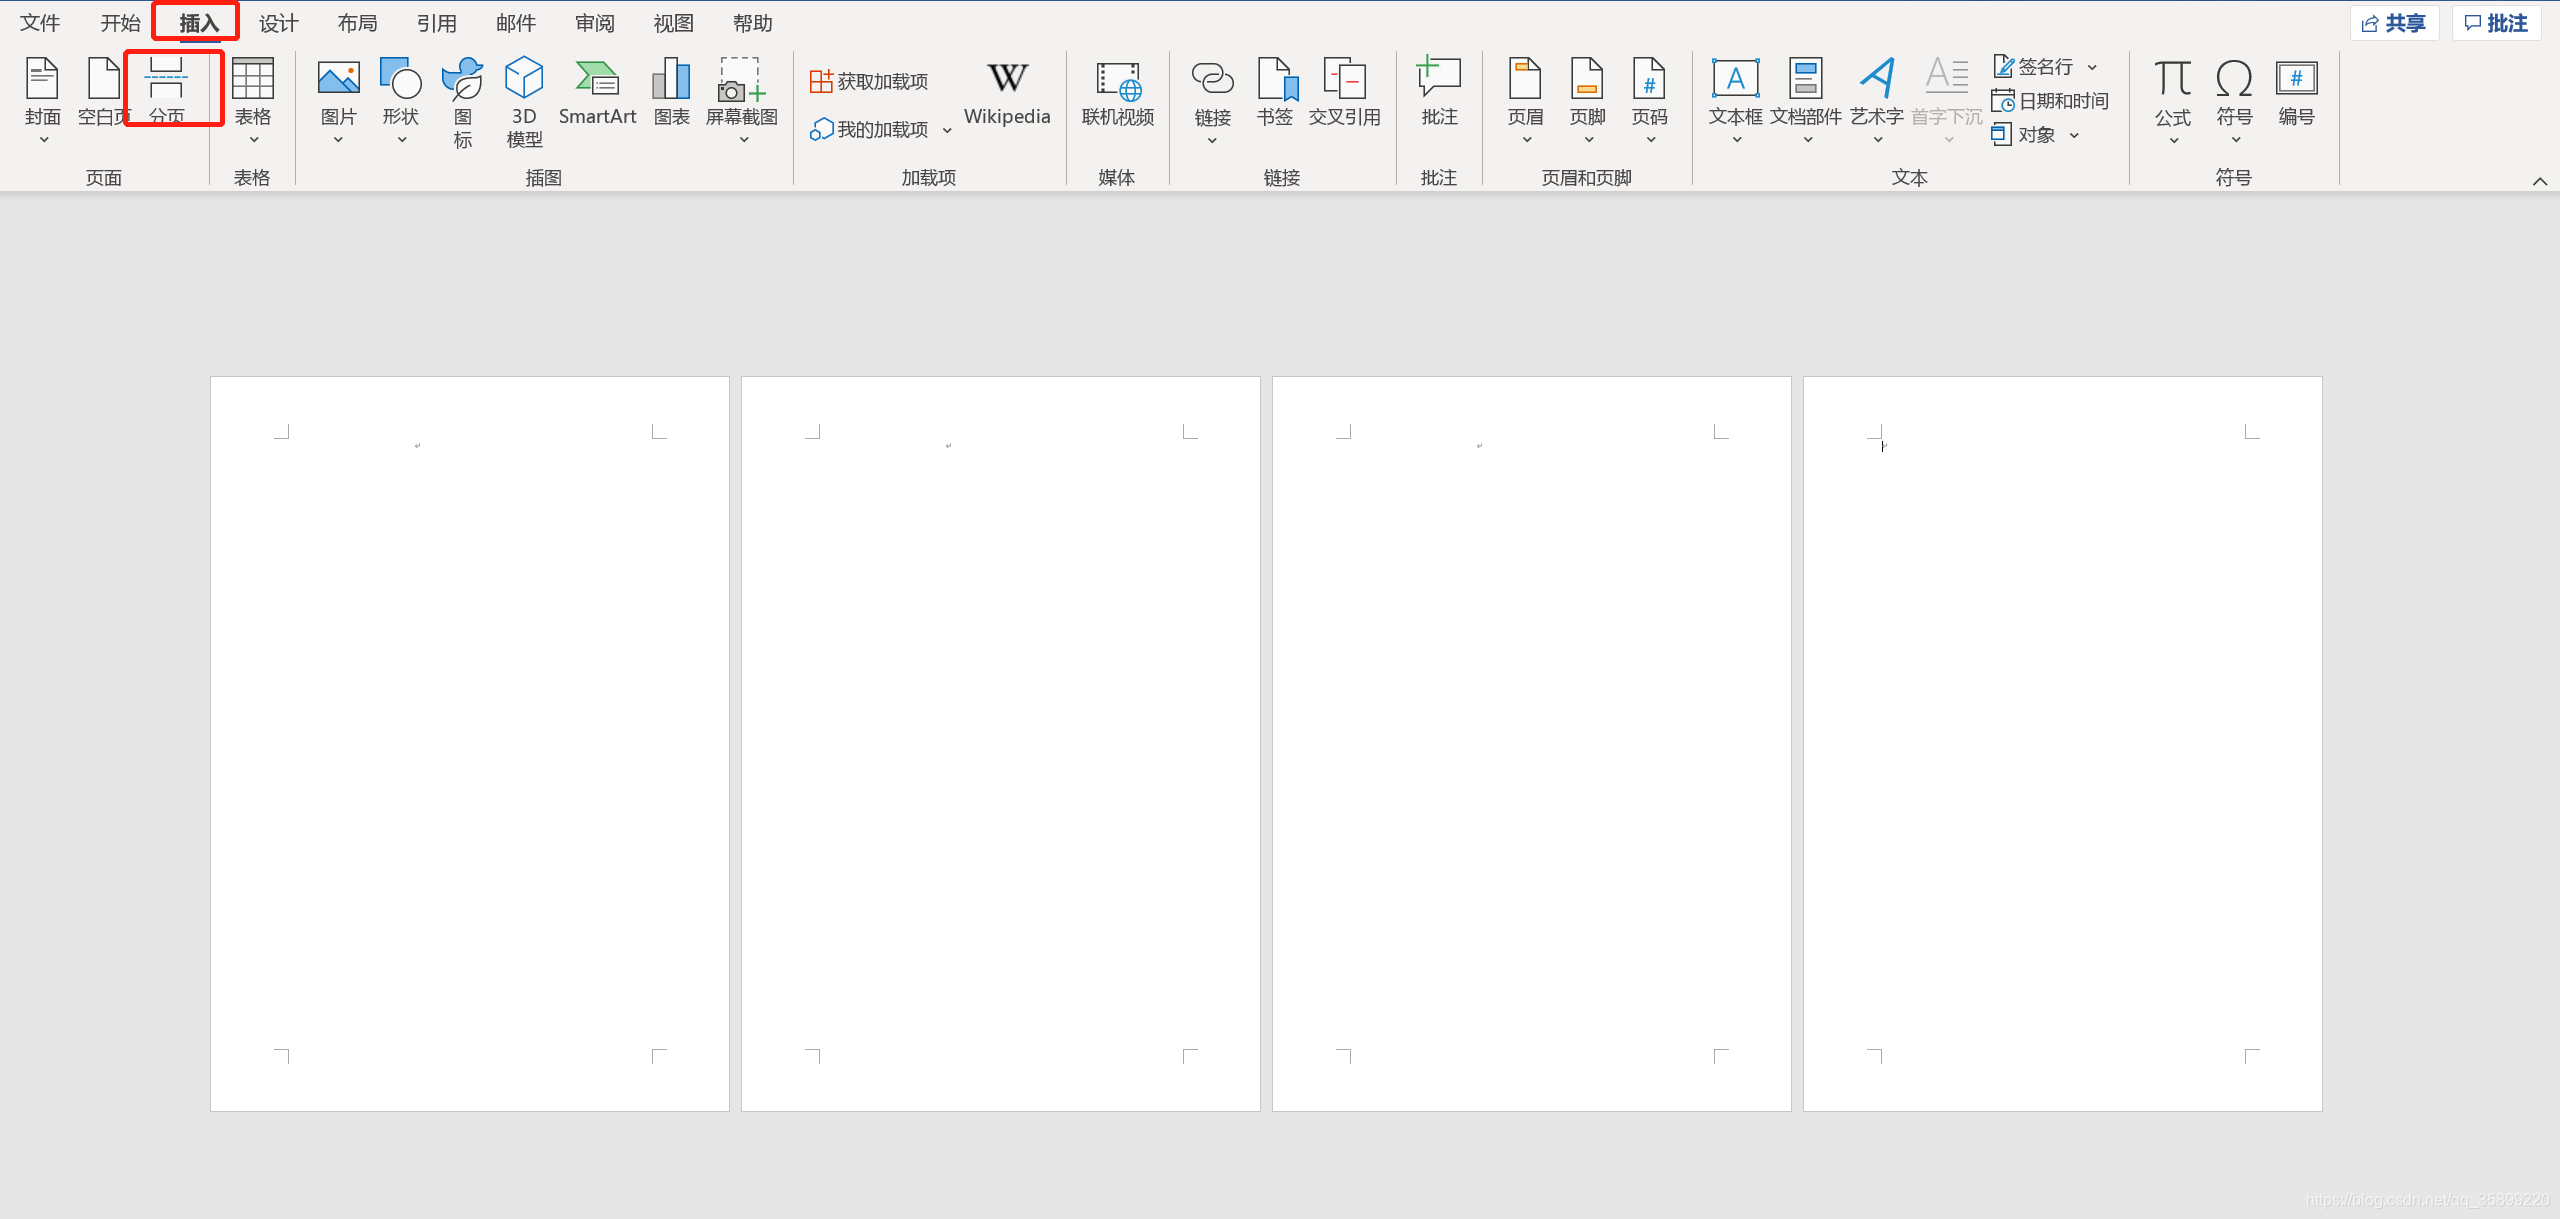
Task: Click the 交叉引用 cross-reference icon
Action: tap(1344, 92)
